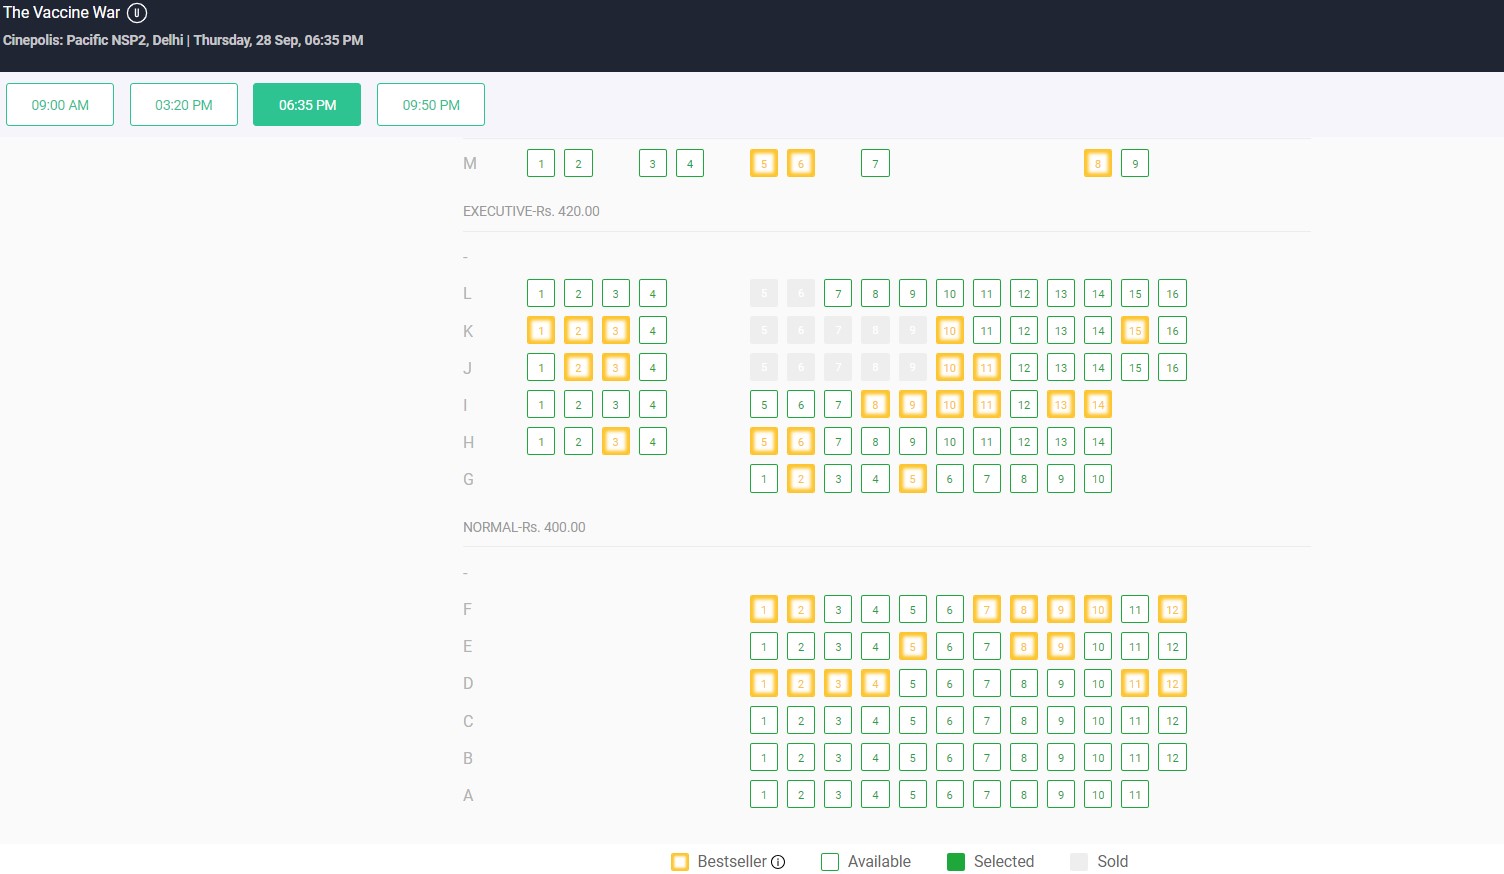The height and width of the screenshot is (874, 1504).
Task: Pick bestseller seat 10 in row K
Action: [950, 331]
